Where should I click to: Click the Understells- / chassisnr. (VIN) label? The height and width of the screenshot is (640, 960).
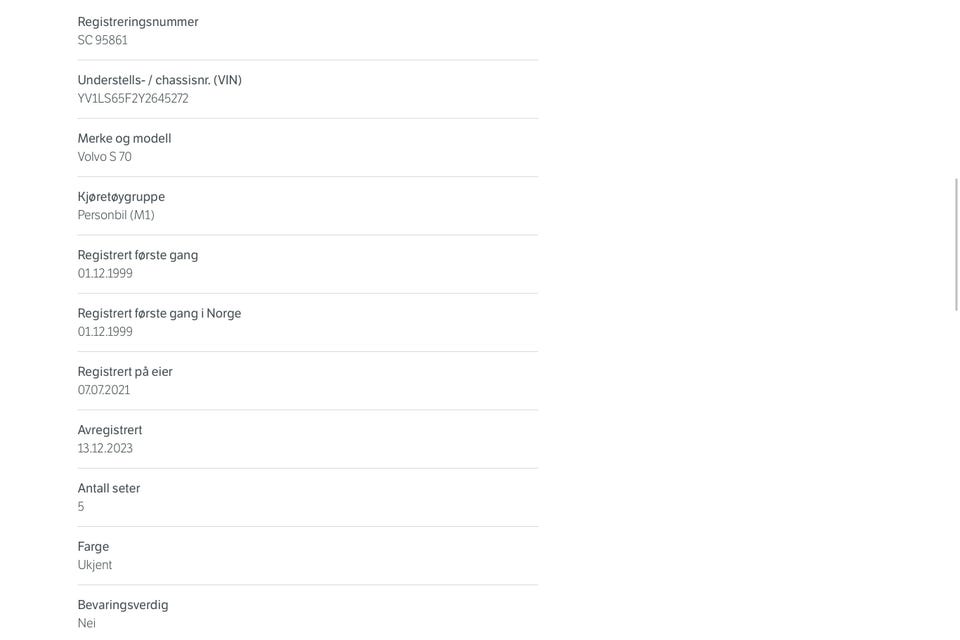(160, 80)
